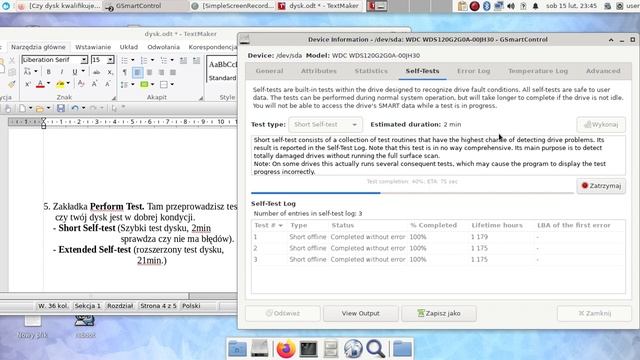The height and width of the screenshot is (360, 640).
Task: Click the new document icon in TextMaker
Action: pyautogui.click(x=22, y=108)
